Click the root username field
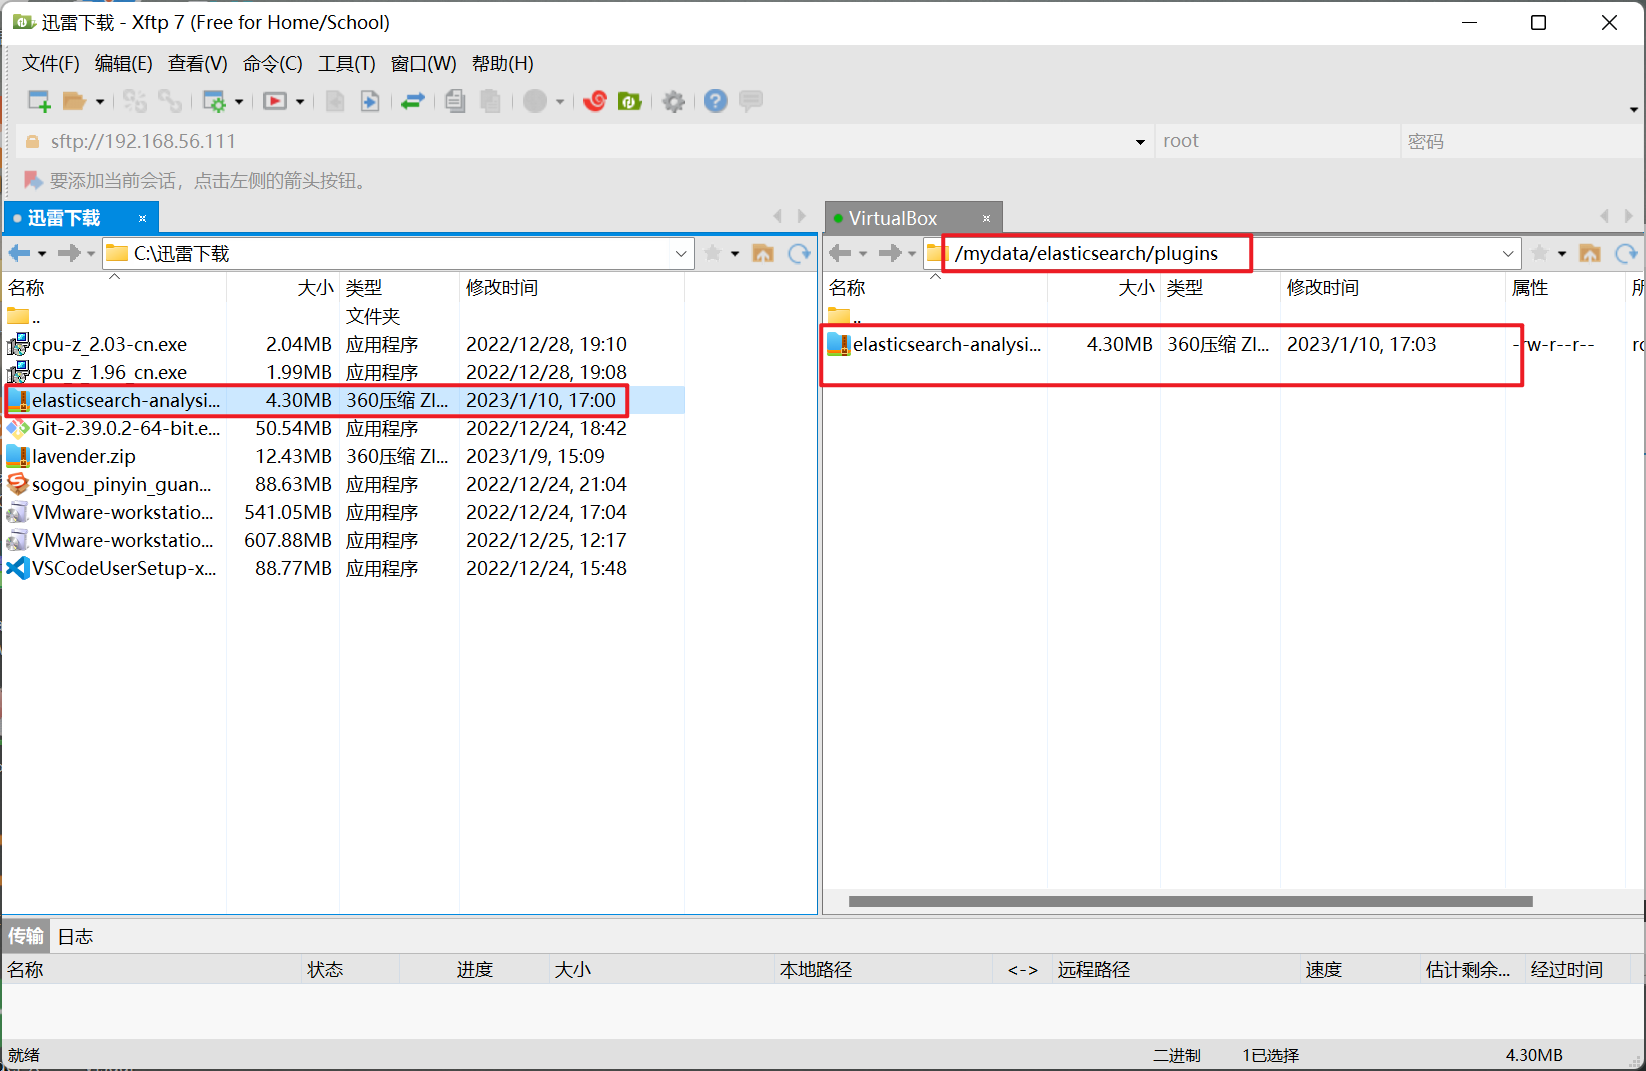1646x1071 pixels. click(1277, 141)
